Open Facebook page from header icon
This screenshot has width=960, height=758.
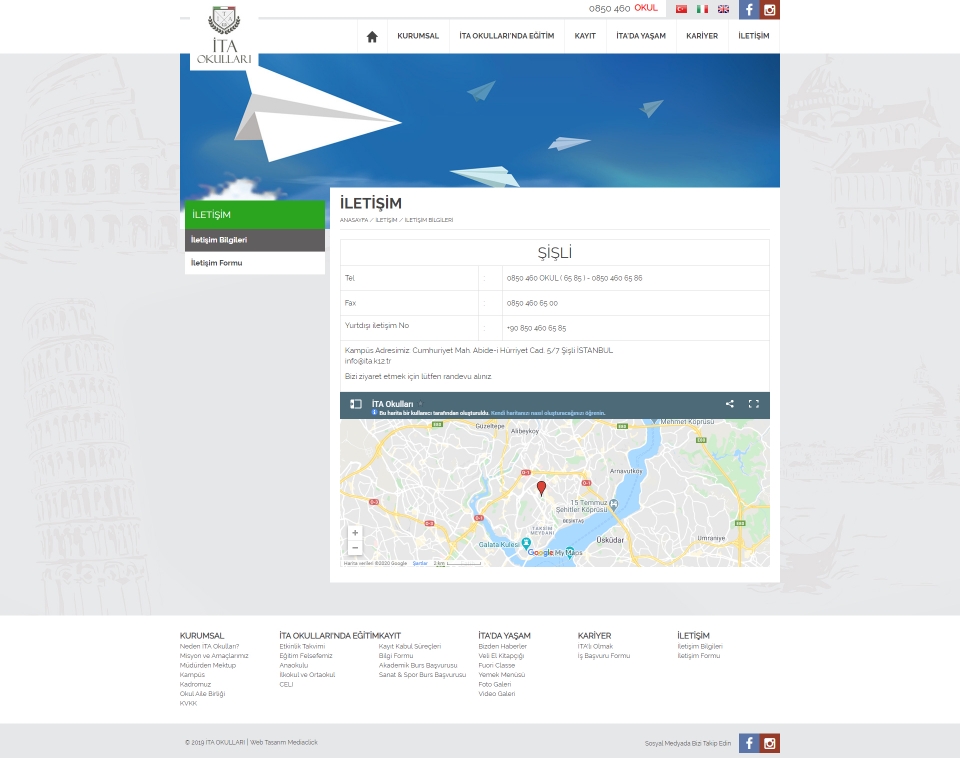point(749,10)
